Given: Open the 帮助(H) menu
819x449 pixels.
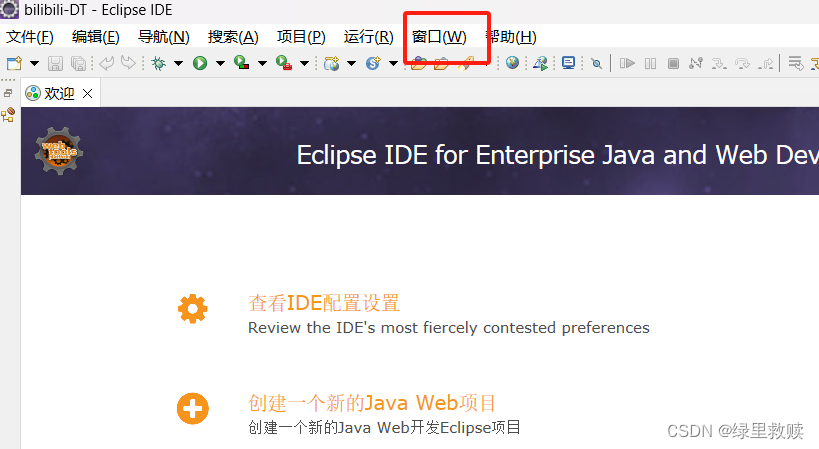Looking at the screenshot, I should [510, 37].
